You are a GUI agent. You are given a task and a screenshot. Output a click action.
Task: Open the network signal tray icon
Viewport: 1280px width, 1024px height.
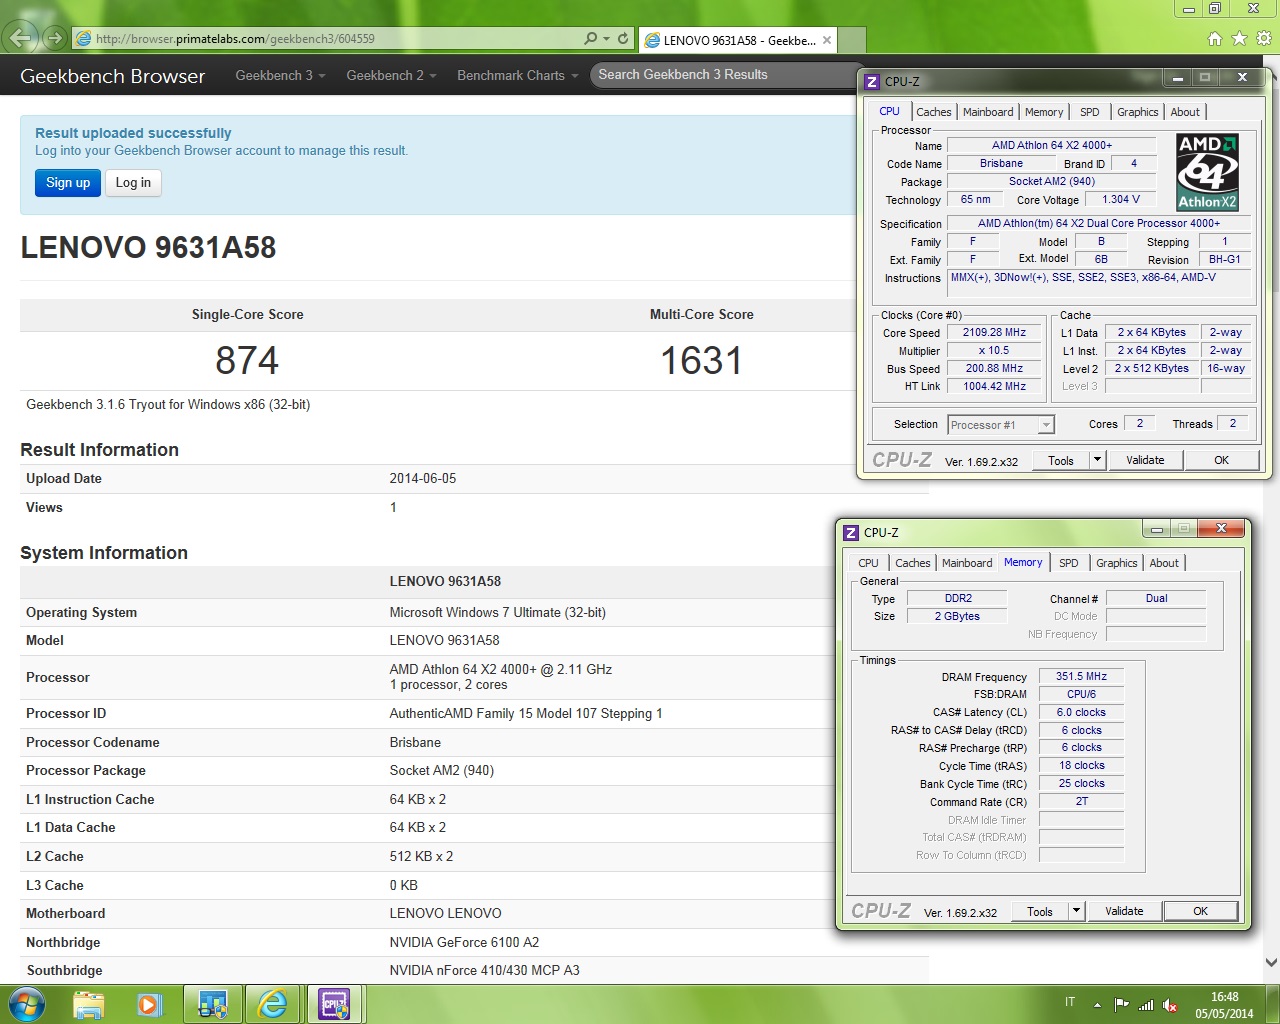point(1146,1005)
